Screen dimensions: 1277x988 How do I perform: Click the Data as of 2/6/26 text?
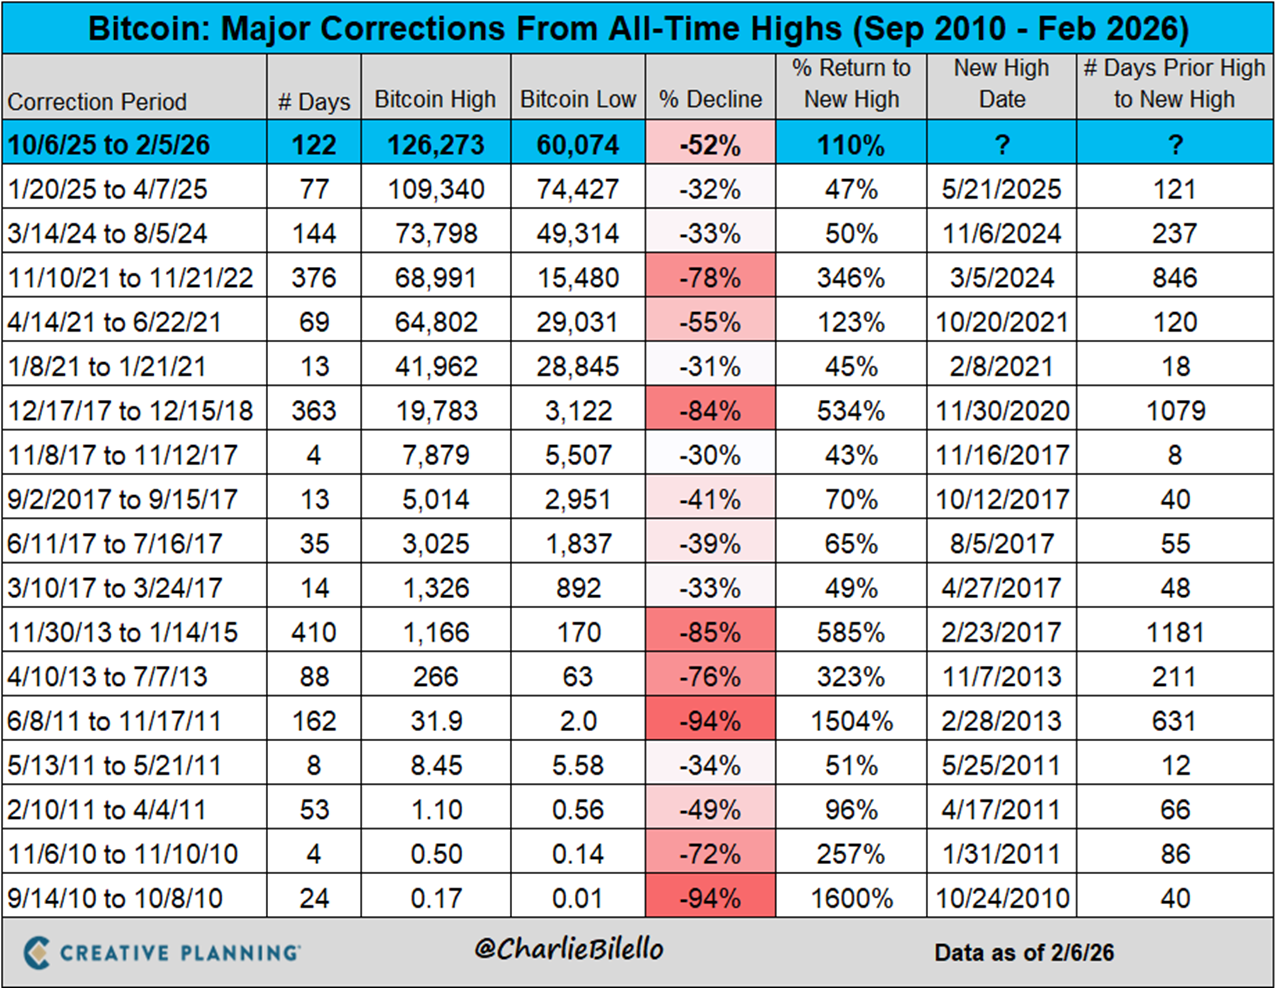tap(1024, 952)
